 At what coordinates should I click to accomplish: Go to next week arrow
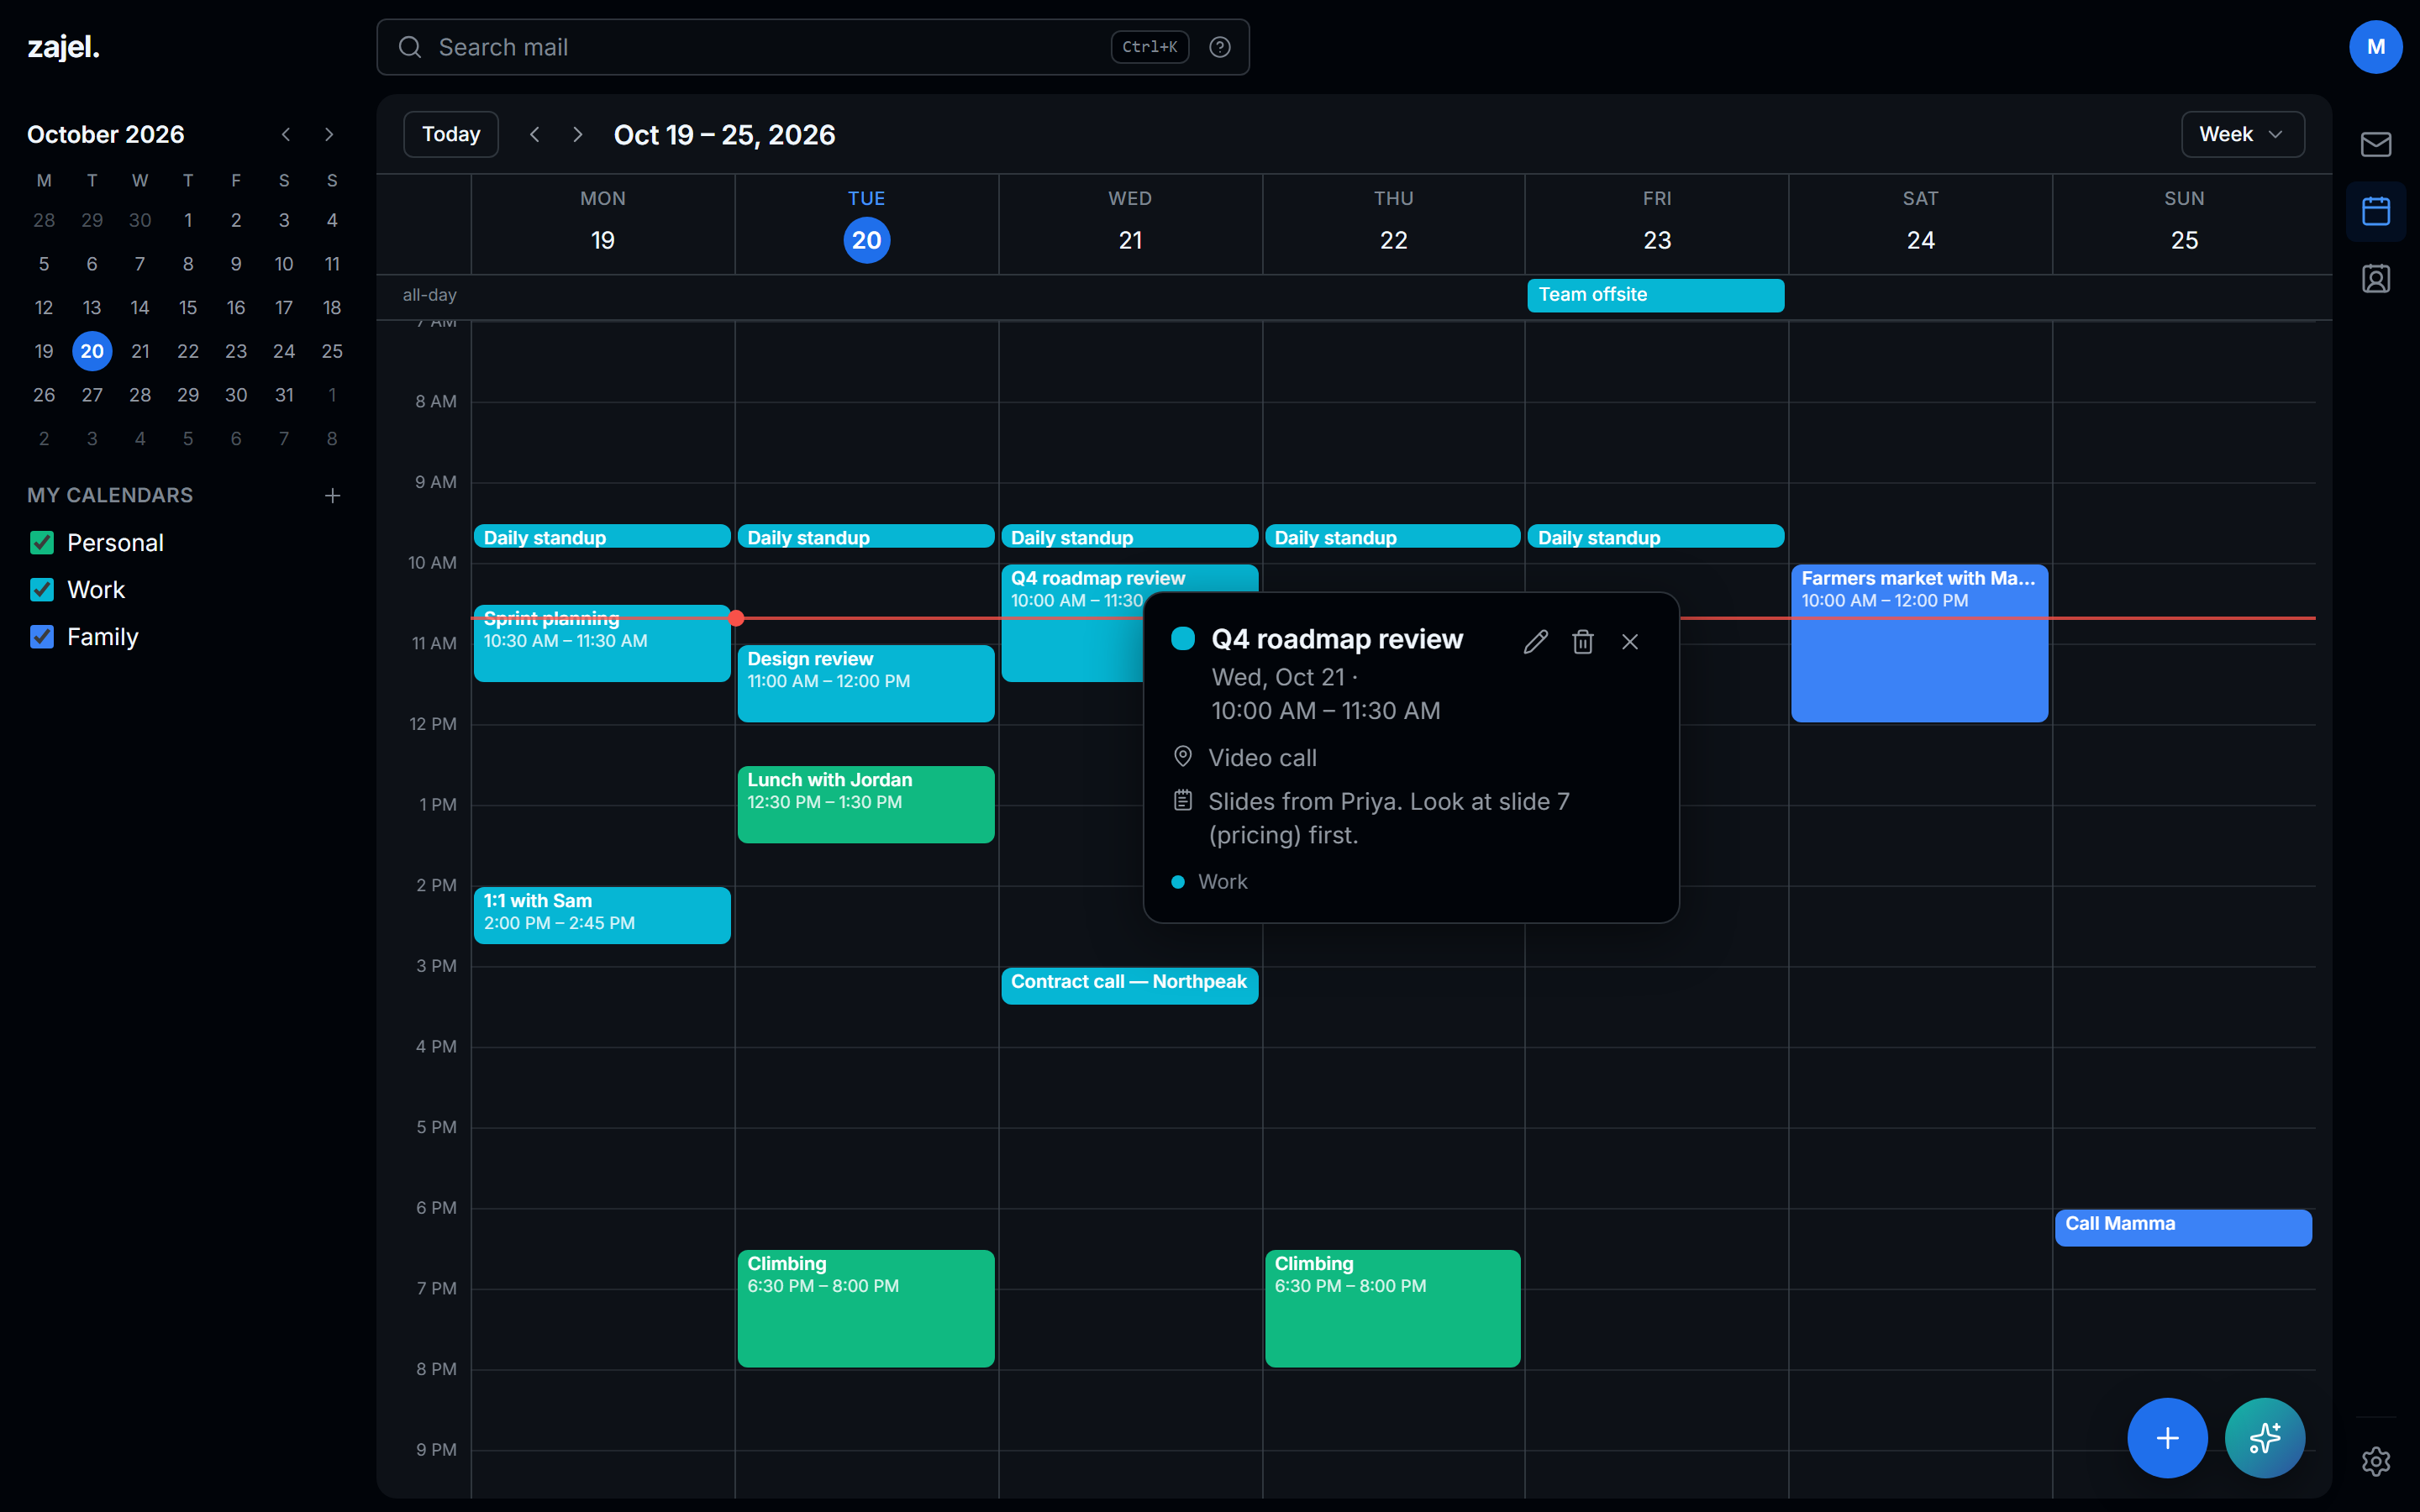pyautogui.click(x=577, y=134)
